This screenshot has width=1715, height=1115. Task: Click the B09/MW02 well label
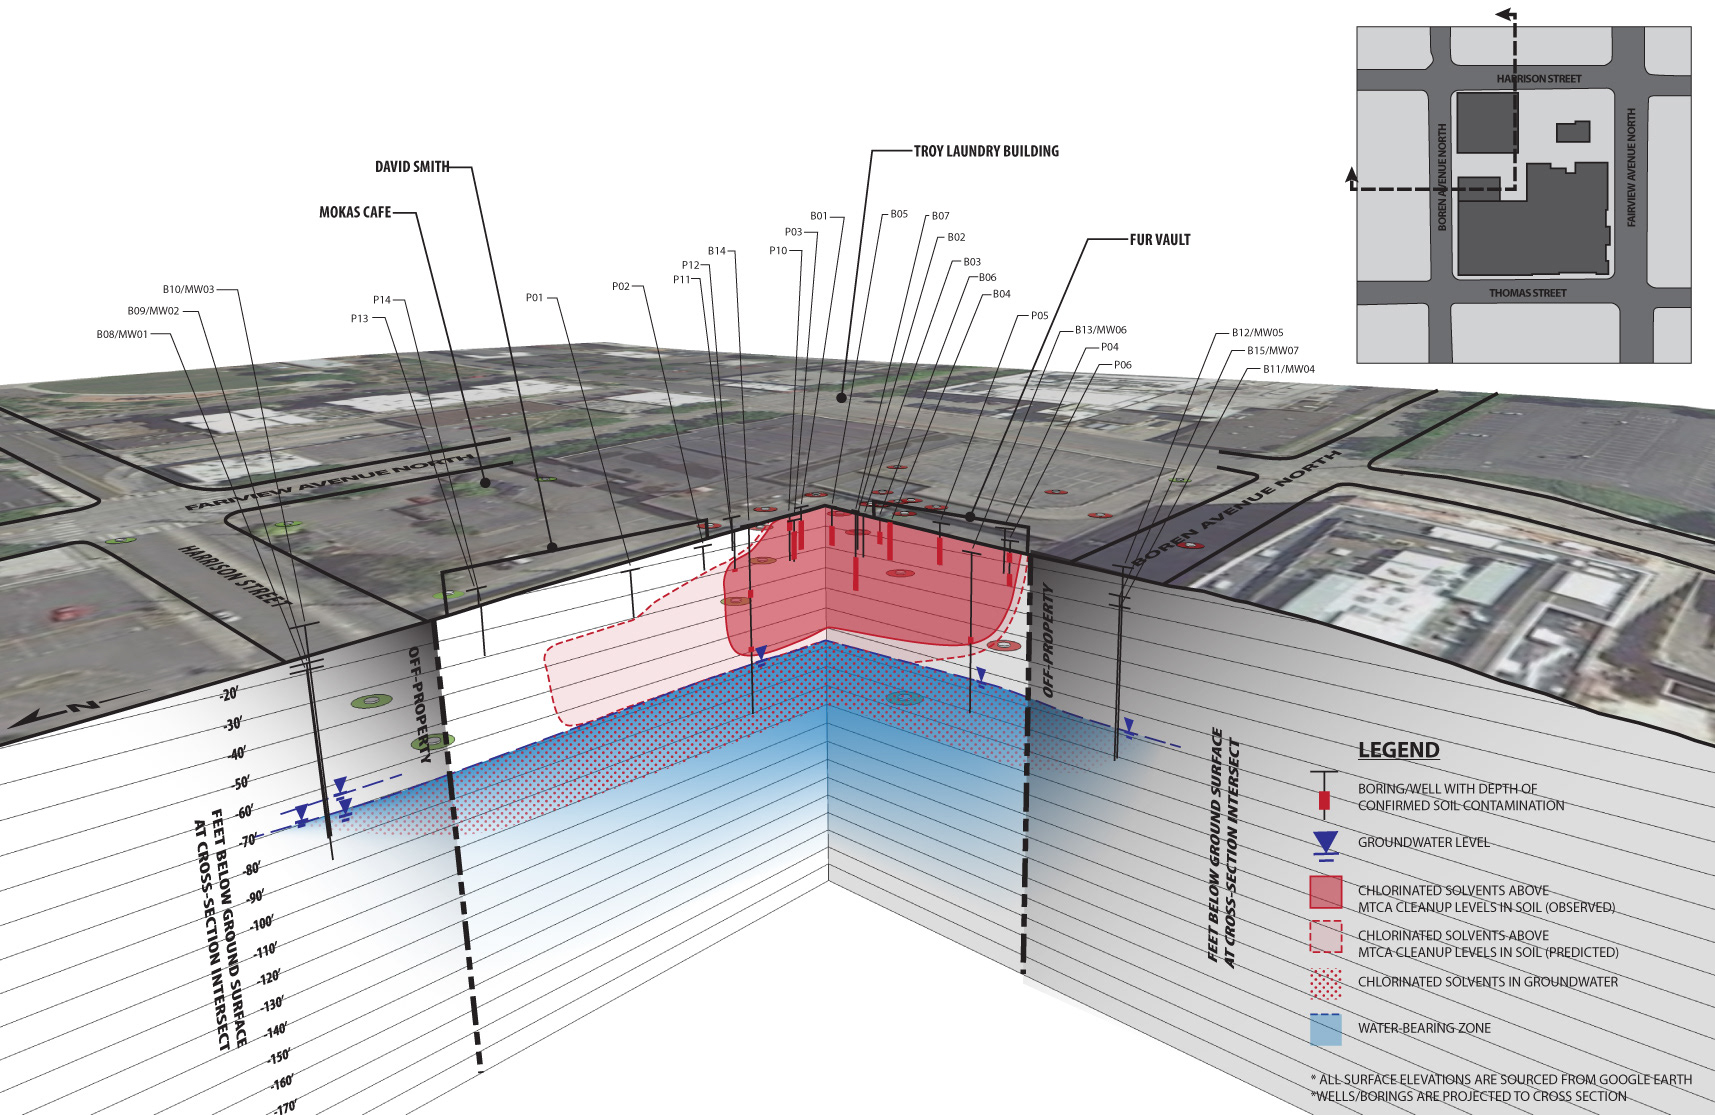tap(153, 311)
